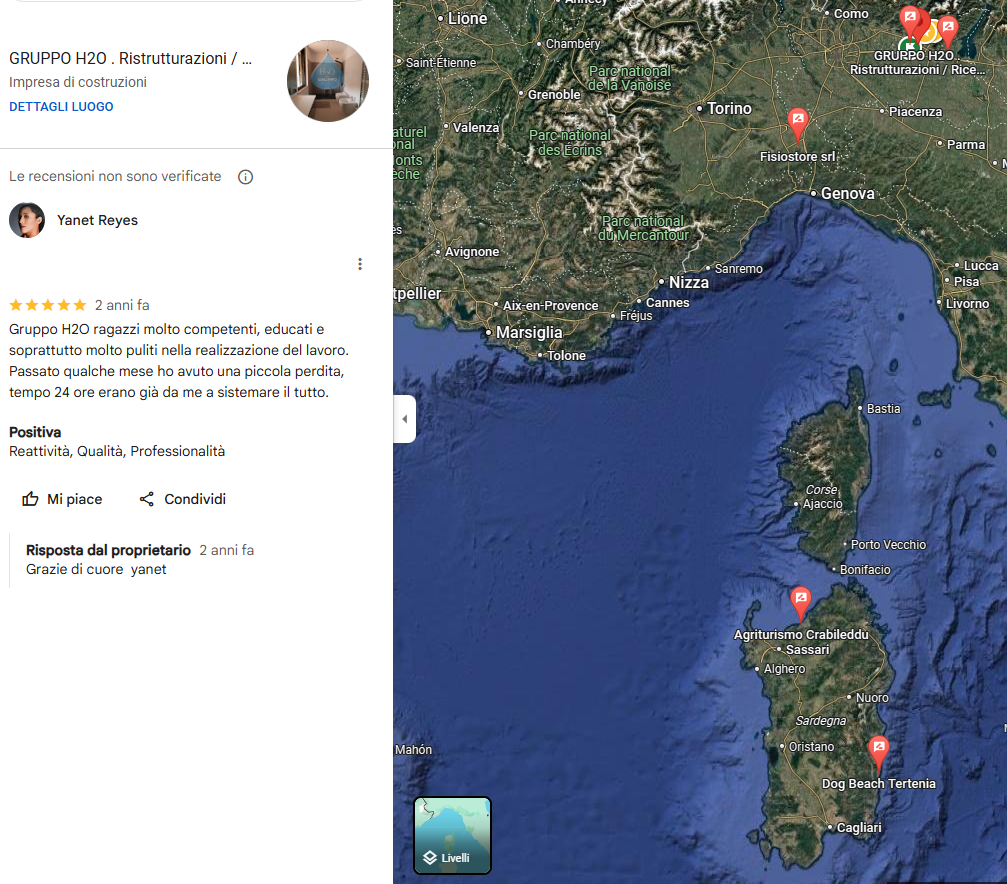1007x884 pixels.
Task: Click the Grenoble city label
Action: pos(554,94)
